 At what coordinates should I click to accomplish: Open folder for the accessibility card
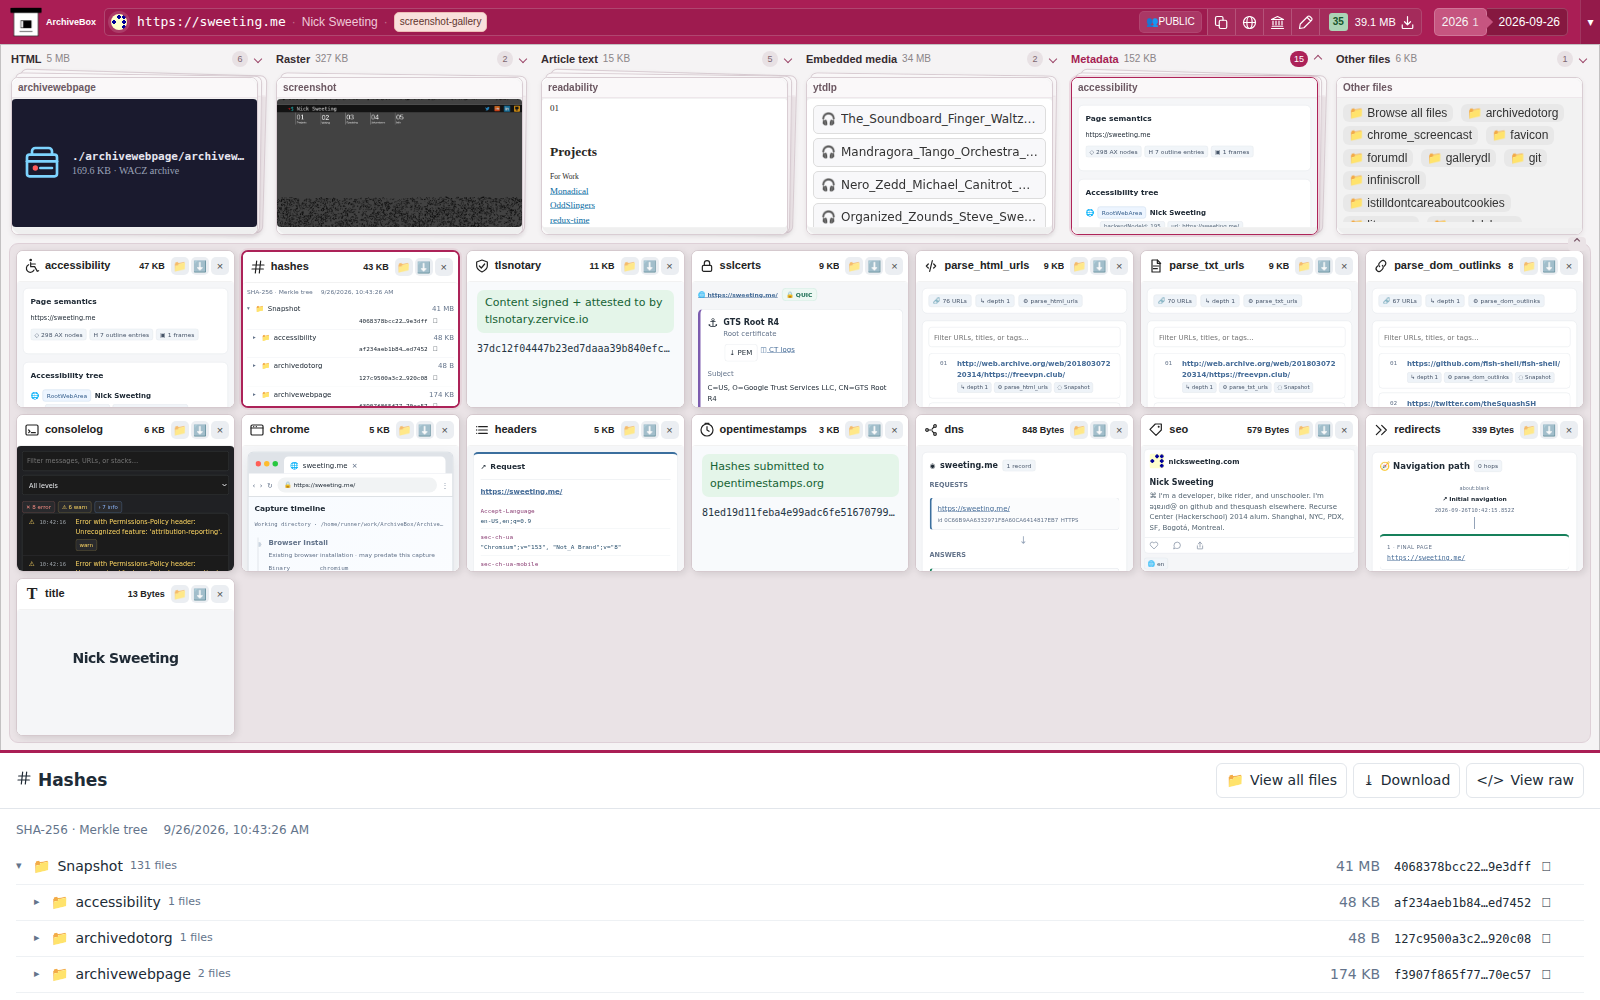180,266
